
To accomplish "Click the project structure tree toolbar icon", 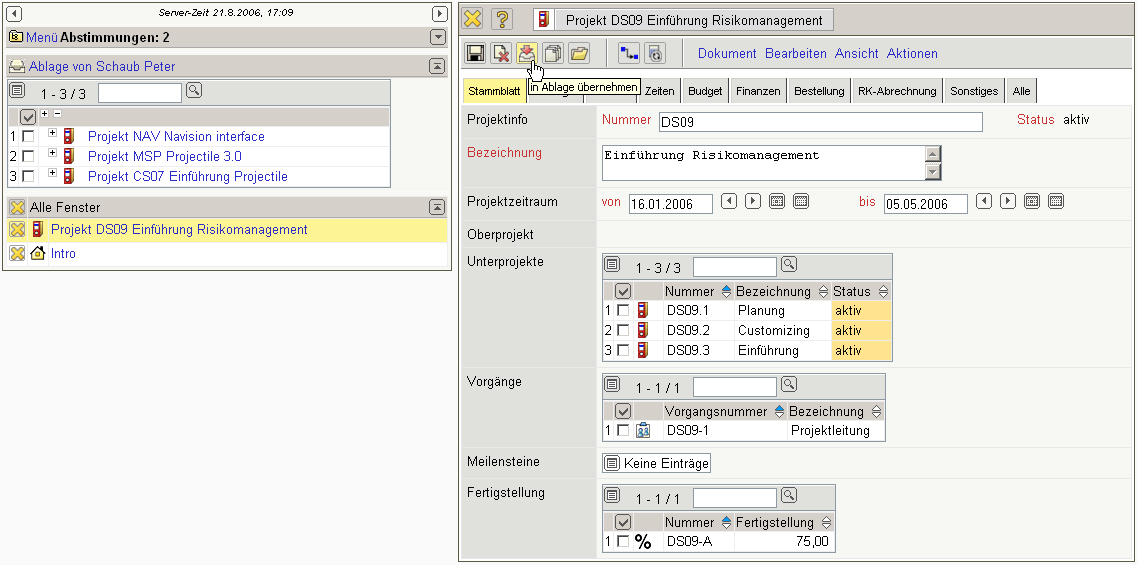I will [x=629, y=54].
